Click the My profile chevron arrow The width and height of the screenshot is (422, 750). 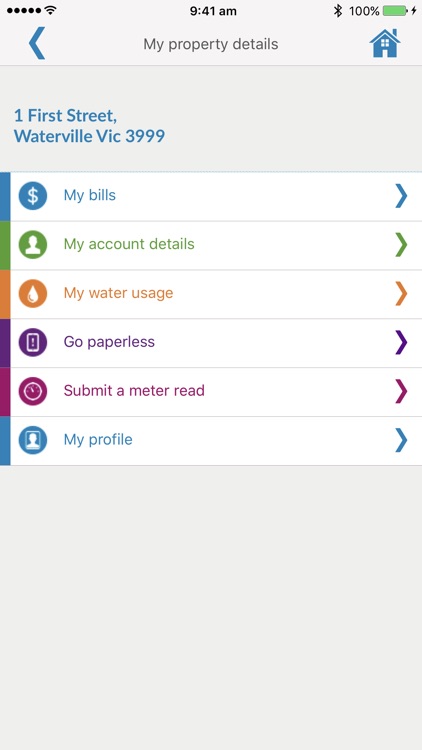point(401,440)
